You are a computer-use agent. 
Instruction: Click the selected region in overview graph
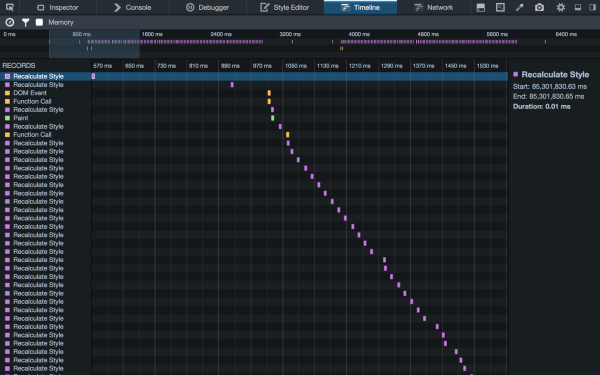click(94, 44)
